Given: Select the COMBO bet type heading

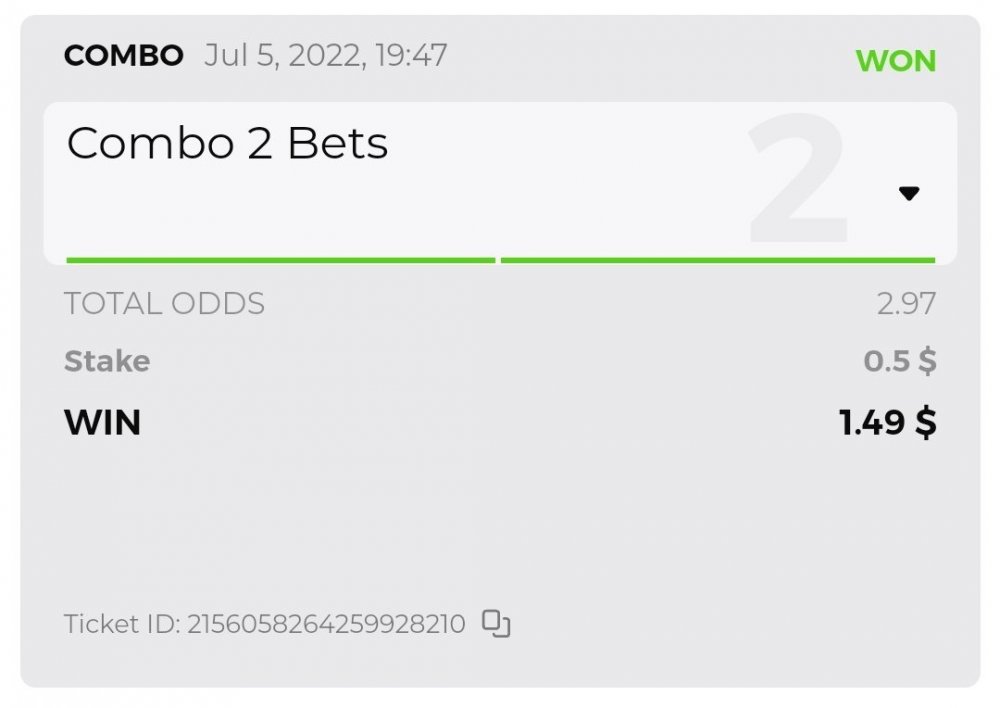Looking at the screenshot, I should (123, 55).
